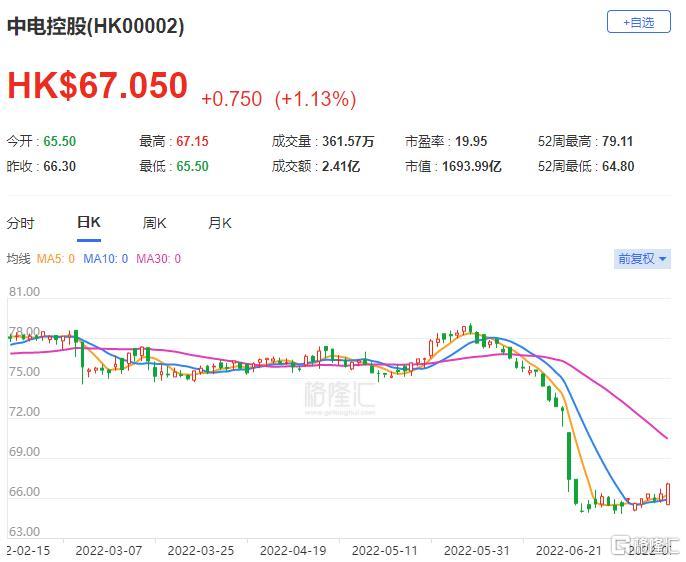Click the price change +0.750 (+1.13%)
686x562 pixels.
coord(279,99)
